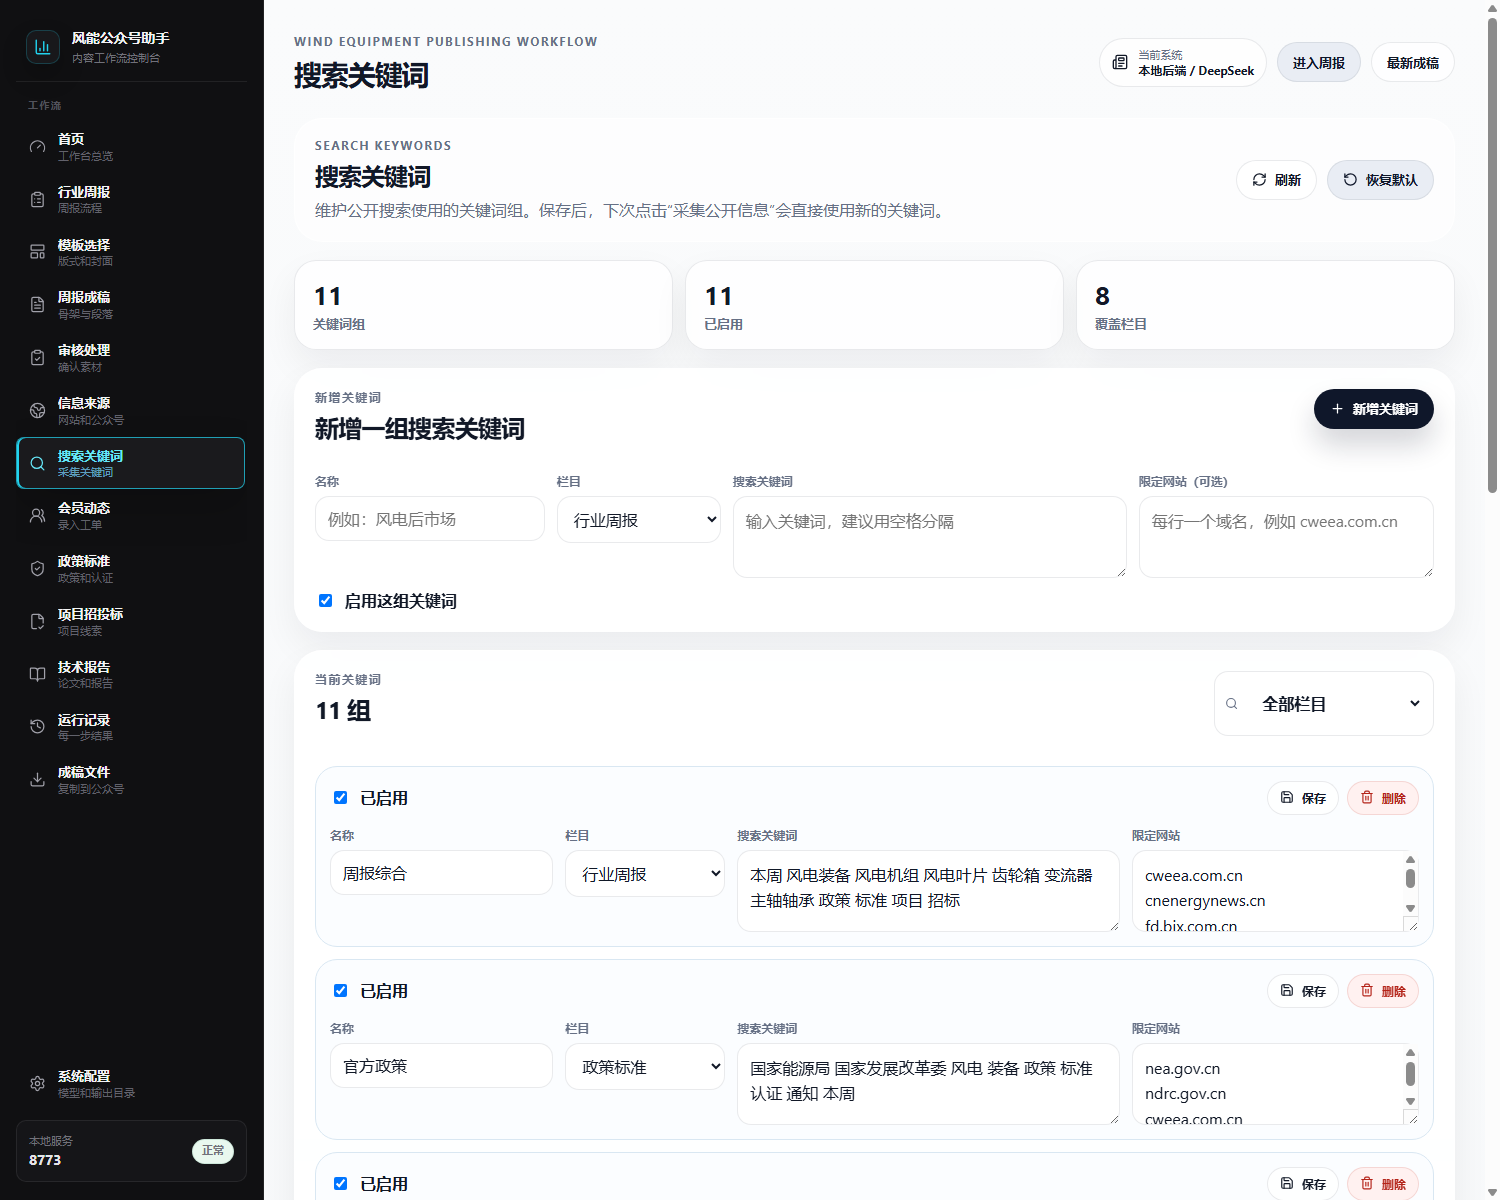Click the 周报综合 name field

click(441, 873)
